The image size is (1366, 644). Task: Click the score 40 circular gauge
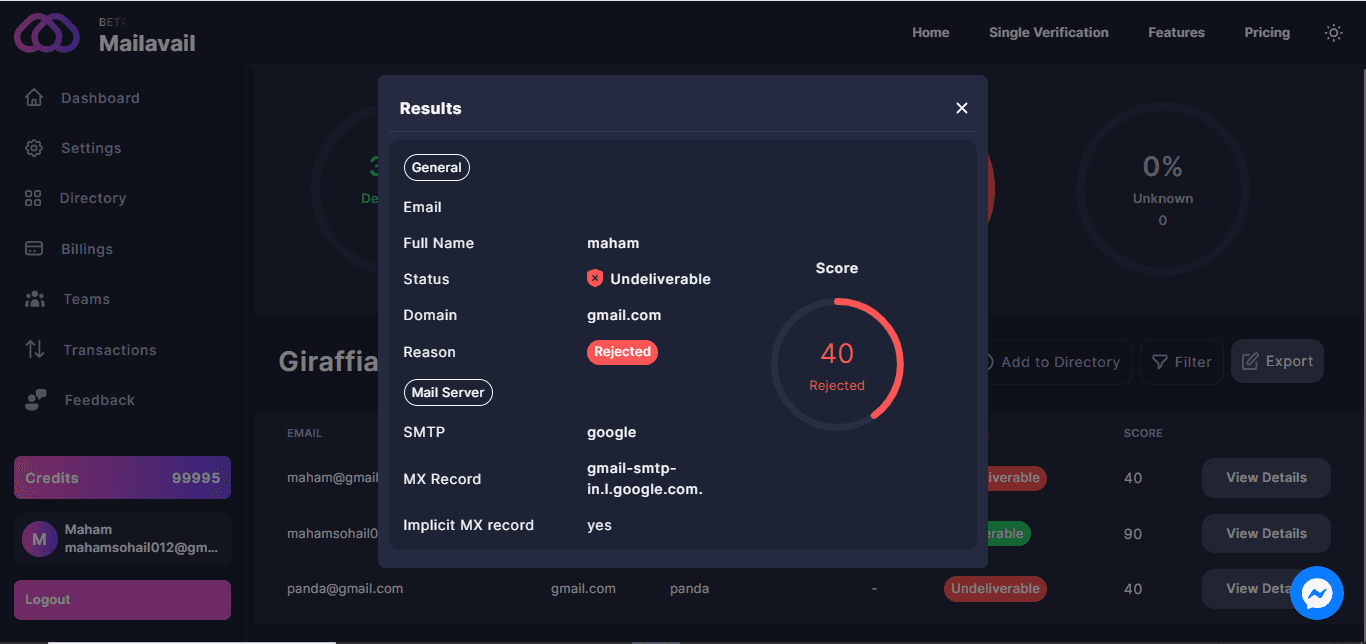[x=837, y=364]
